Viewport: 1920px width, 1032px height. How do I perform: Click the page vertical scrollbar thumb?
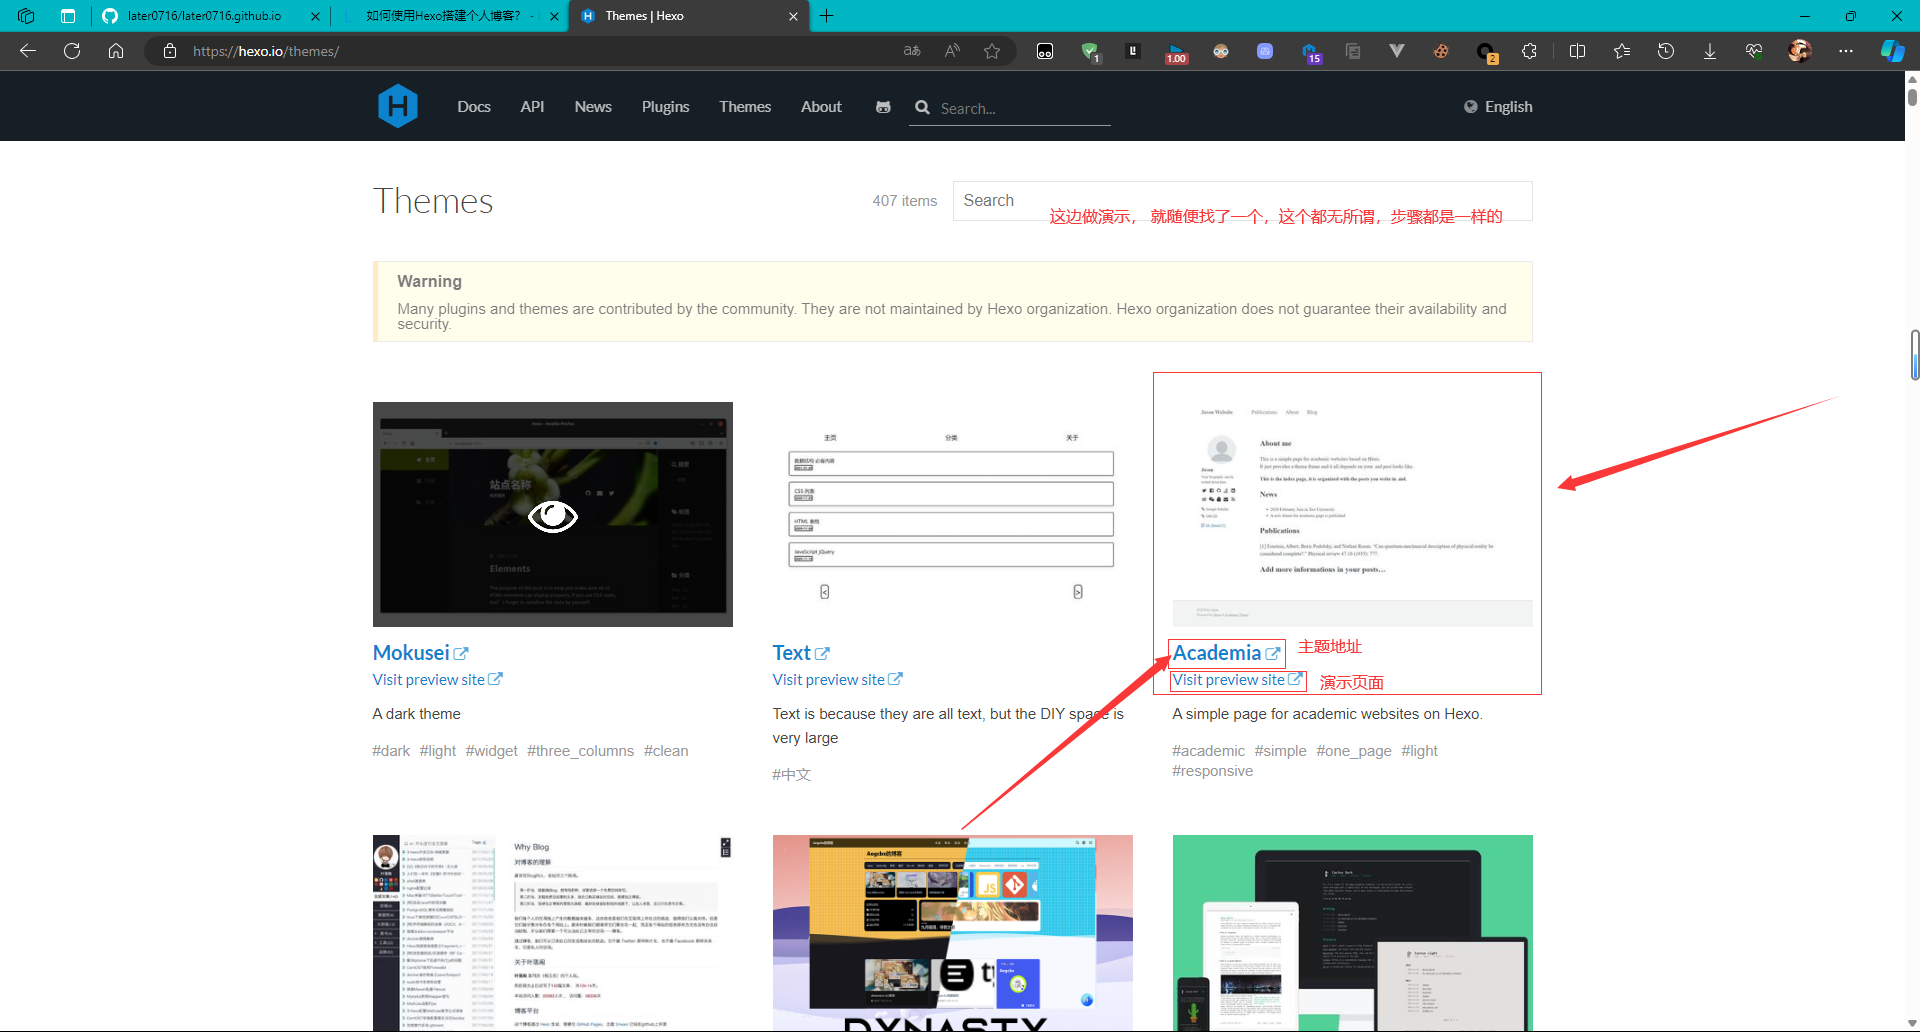click(x=1912, y=96)
